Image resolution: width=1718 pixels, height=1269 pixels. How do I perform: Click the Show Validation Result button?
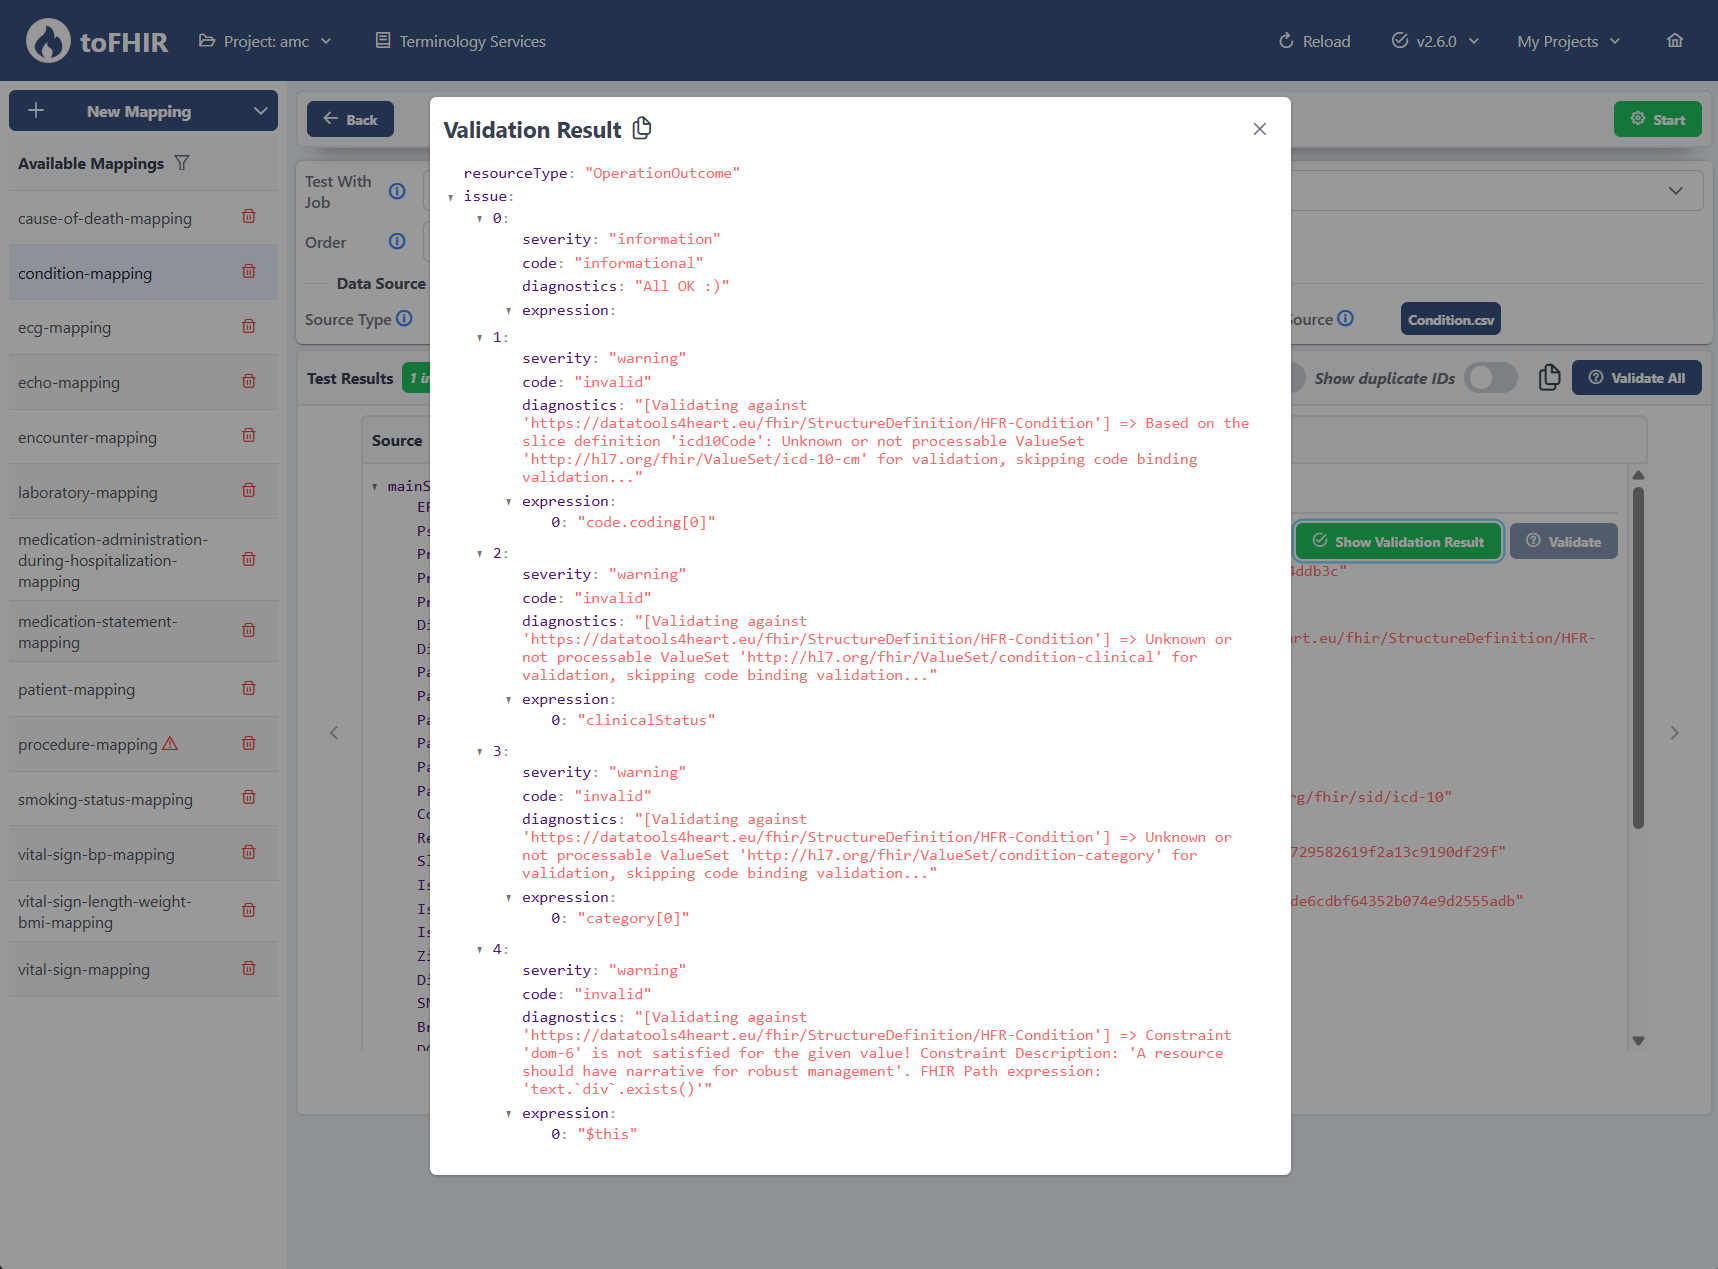tap(1398, 542)
